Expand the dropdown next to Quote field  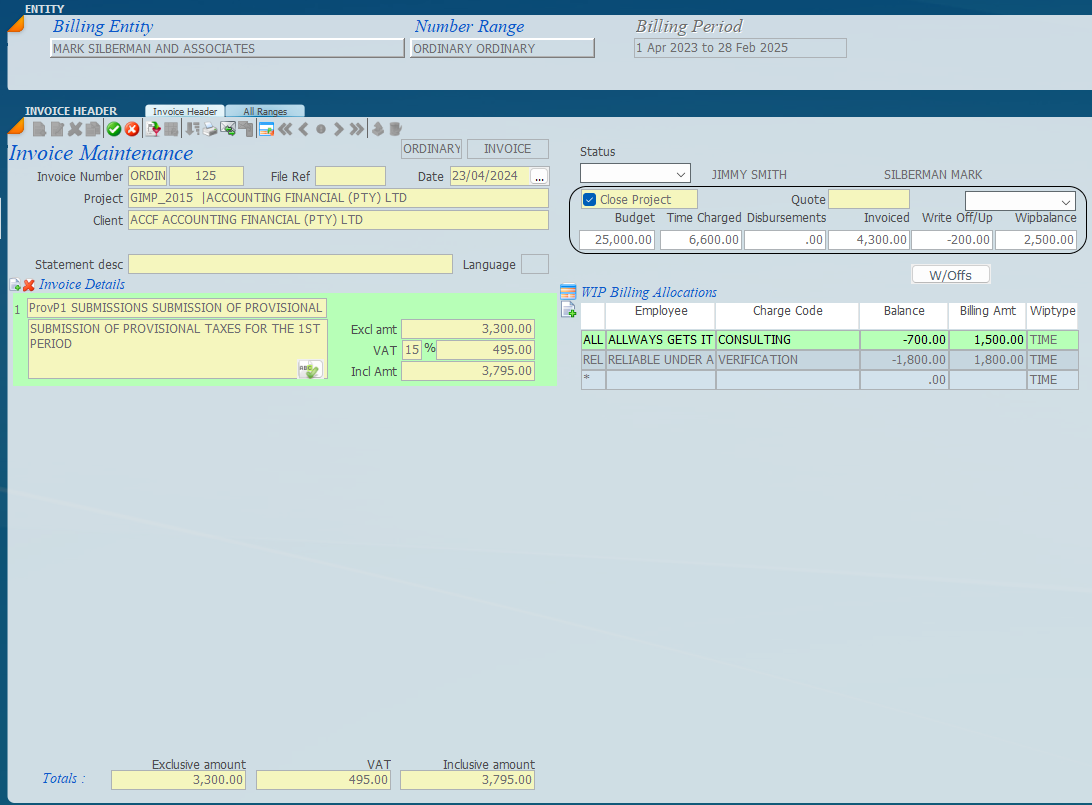point(1019,201)
